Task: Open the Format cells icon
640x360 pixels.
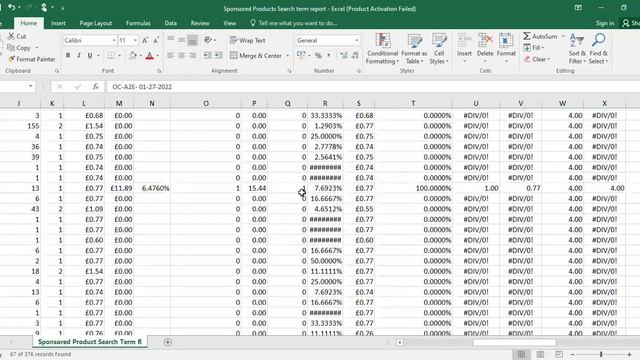Action: (506, 41)
